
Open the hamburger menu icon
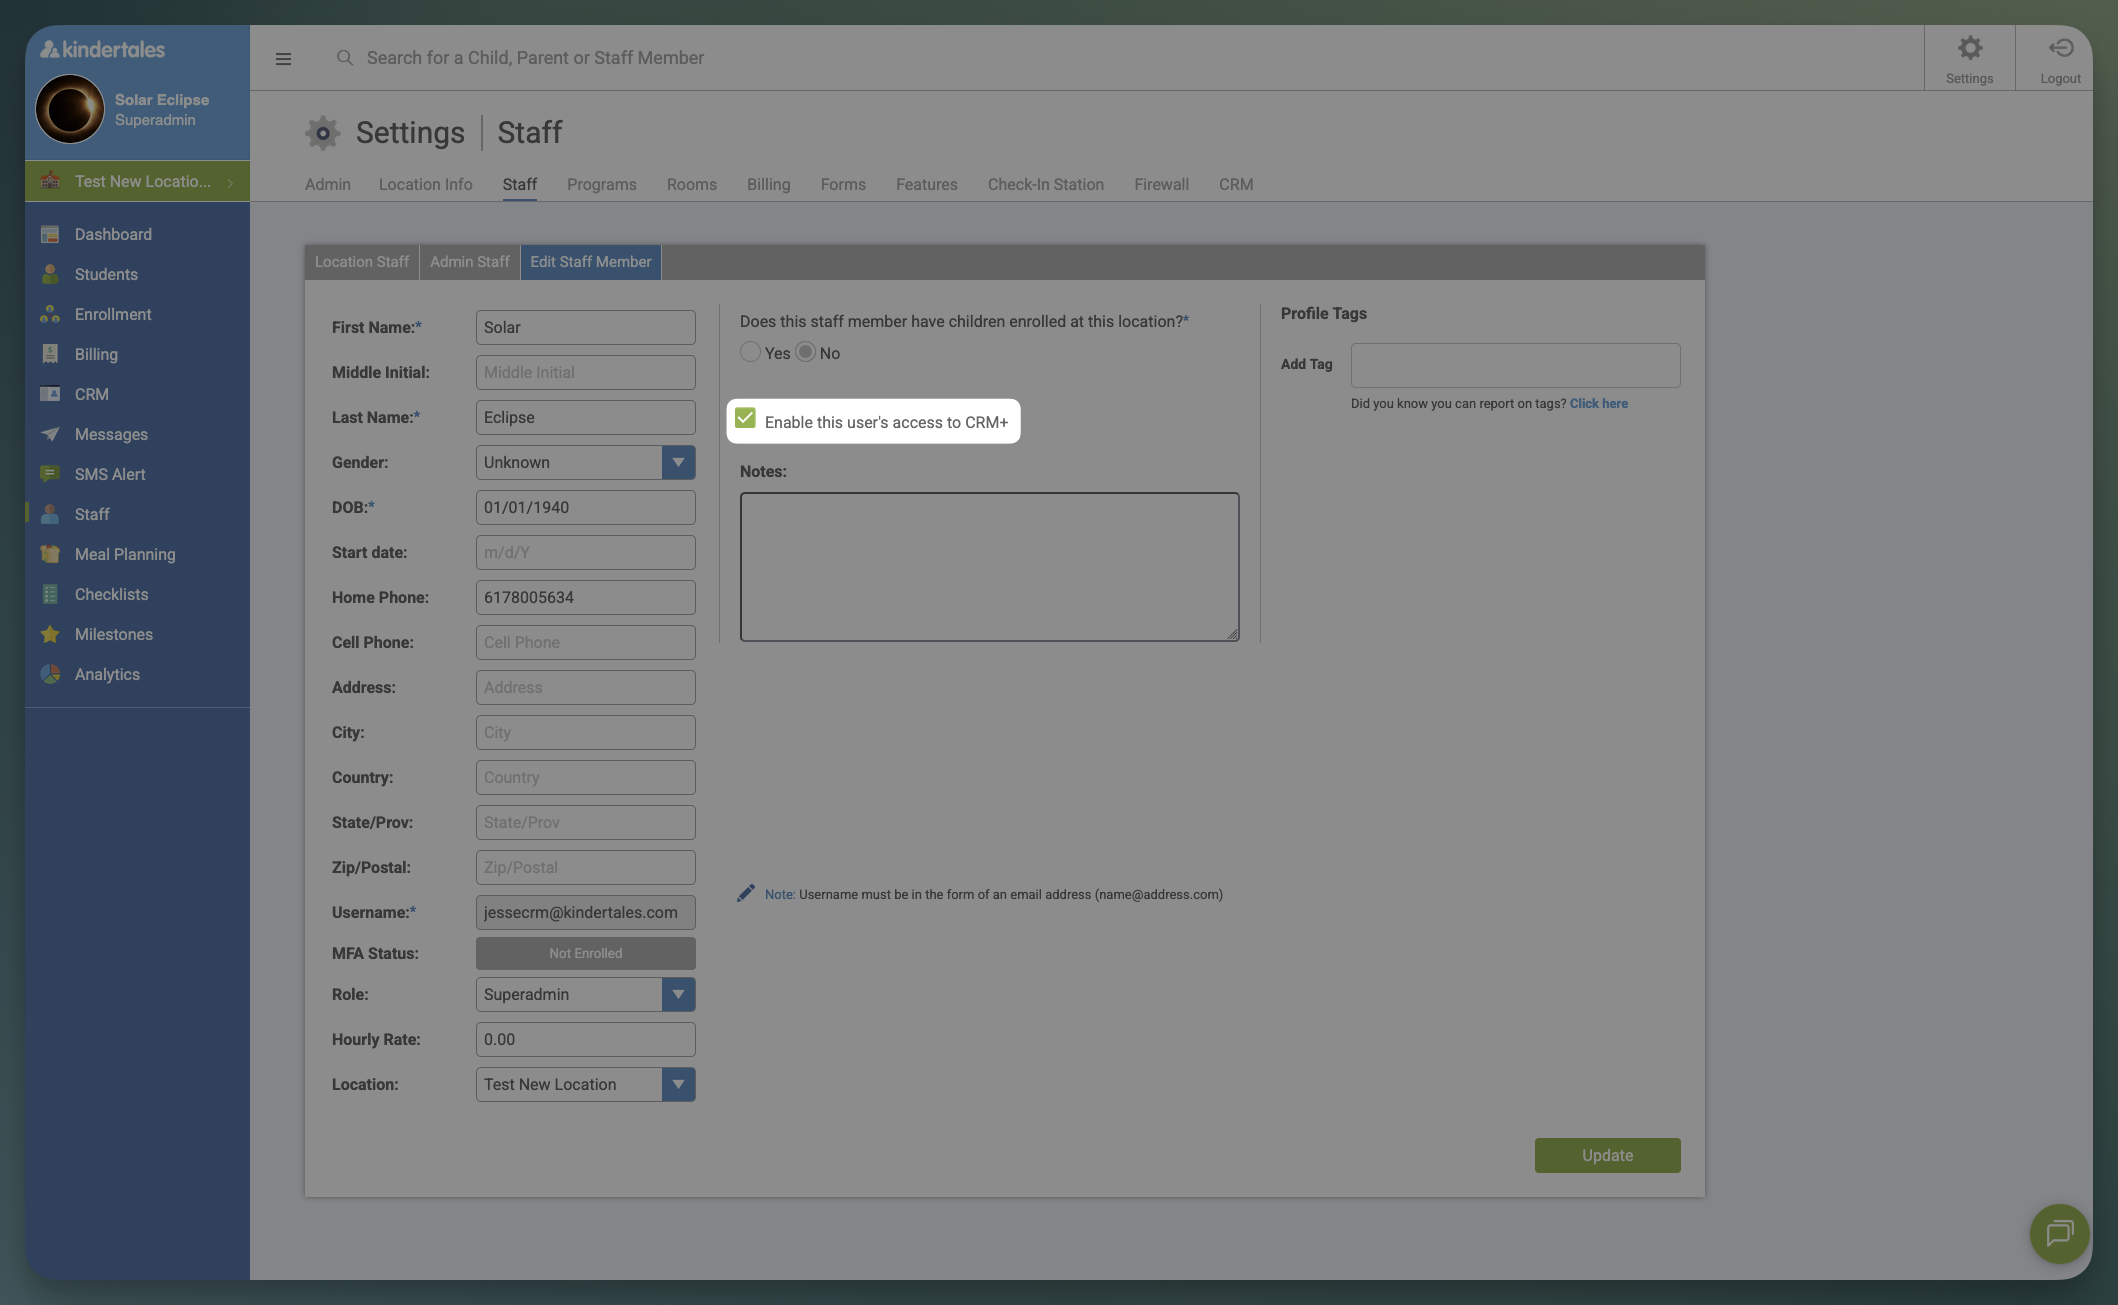[x=283, y=59]
